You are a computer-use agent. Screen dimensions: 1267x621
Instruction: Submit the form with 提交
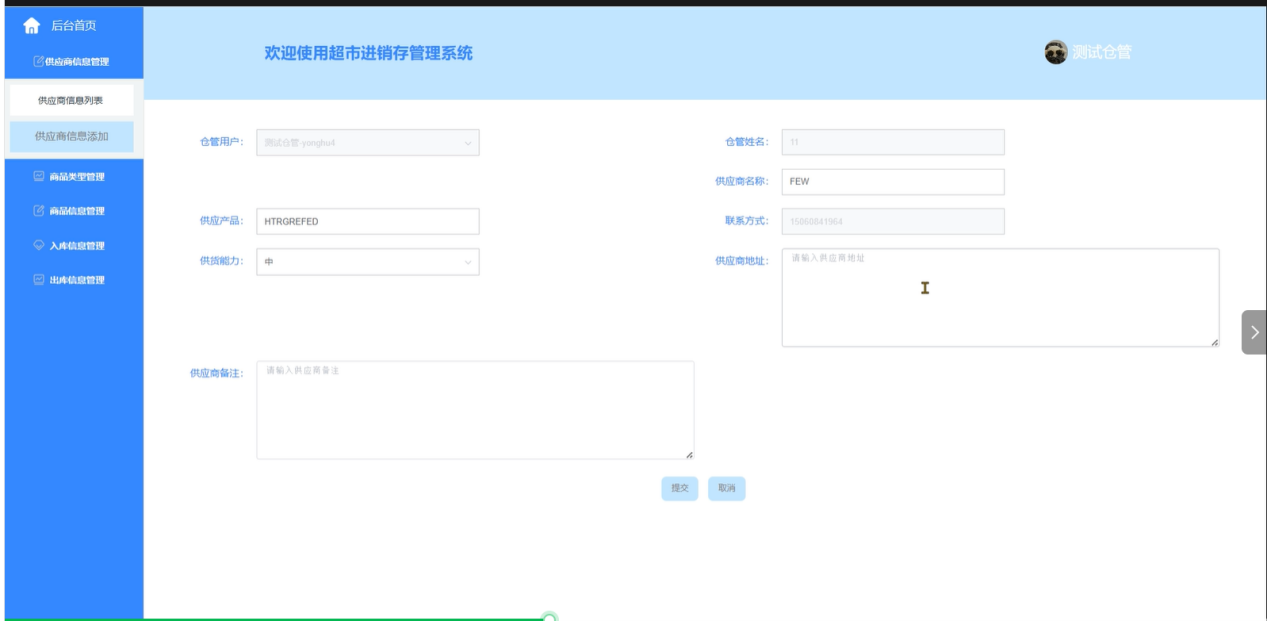[x=680, y=488]
